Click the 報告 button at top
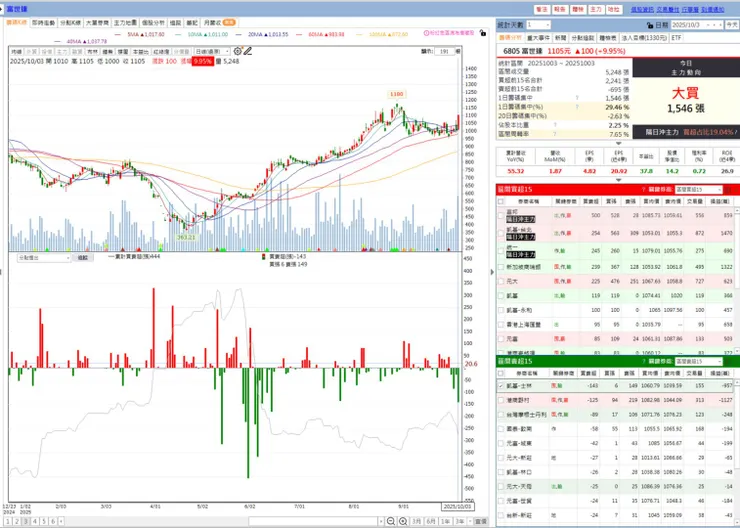 pyautogui.click(x=560, y=9)
